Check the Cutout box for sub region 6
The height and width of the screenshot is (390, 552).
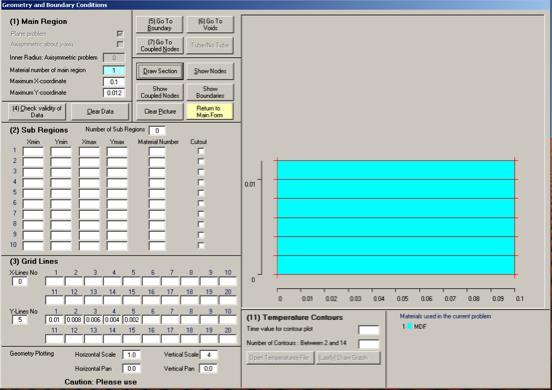pos(201,203)
